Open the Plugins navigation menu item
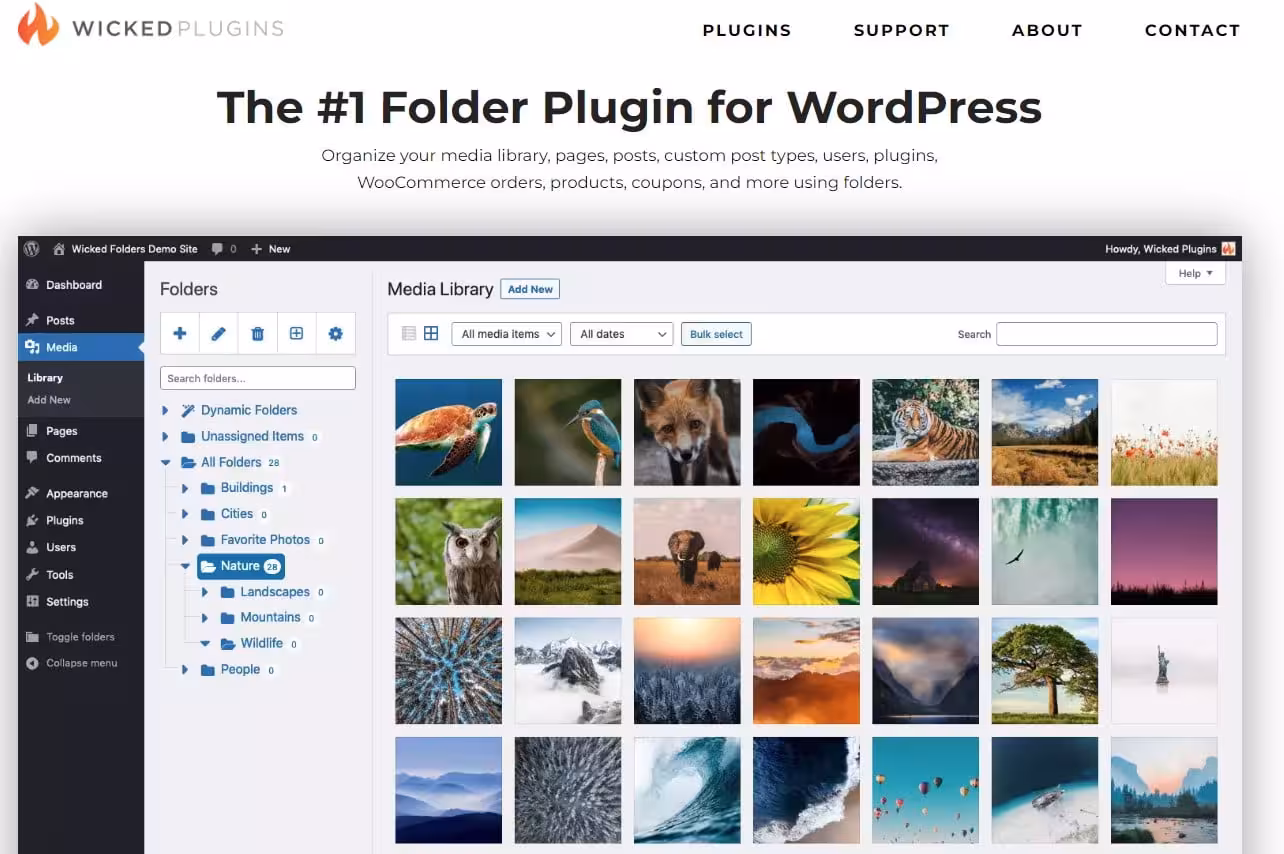 click(x=746, y=30)
